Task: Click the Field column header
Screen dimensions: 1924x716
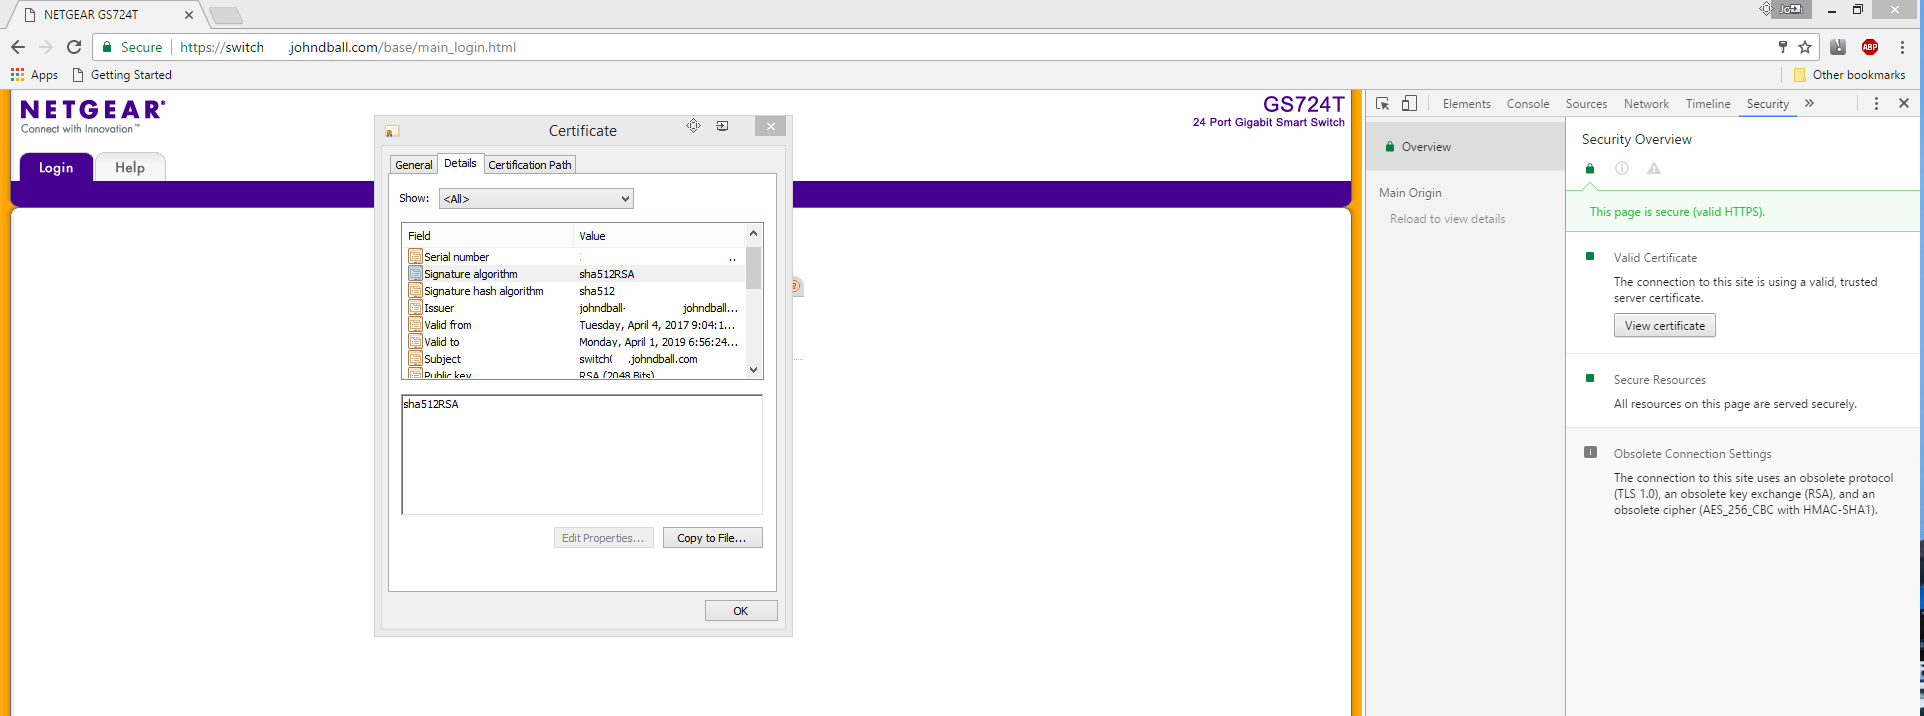Action: click(x=488, y=236)
